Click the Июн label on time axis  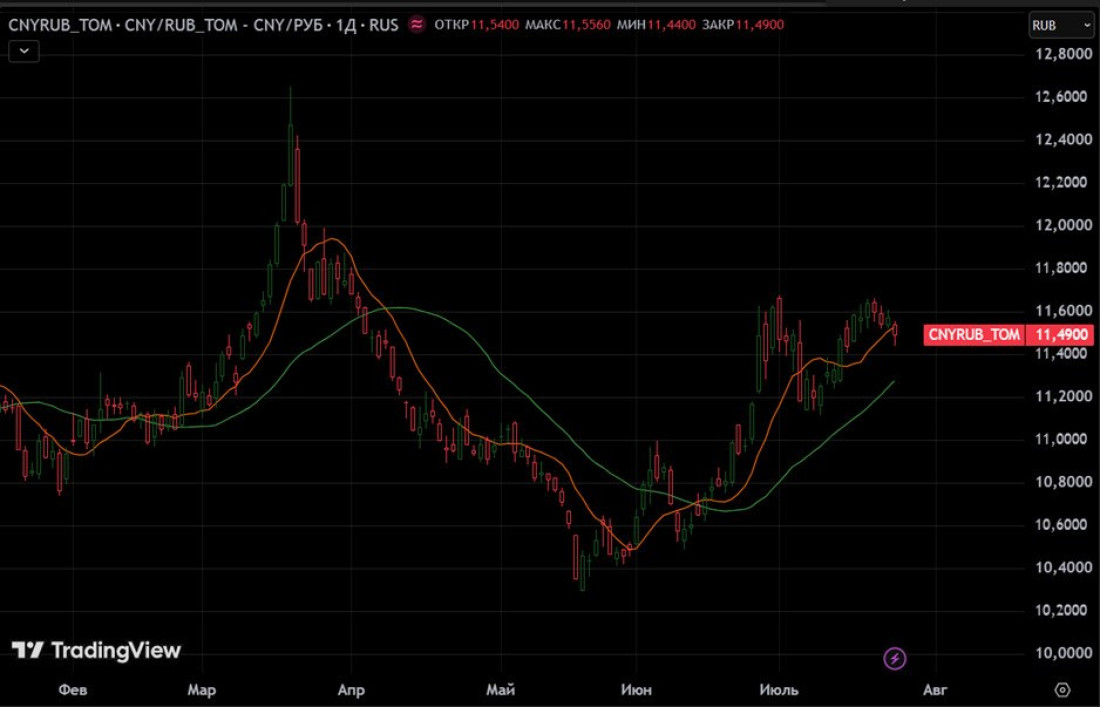click(636, 690)
